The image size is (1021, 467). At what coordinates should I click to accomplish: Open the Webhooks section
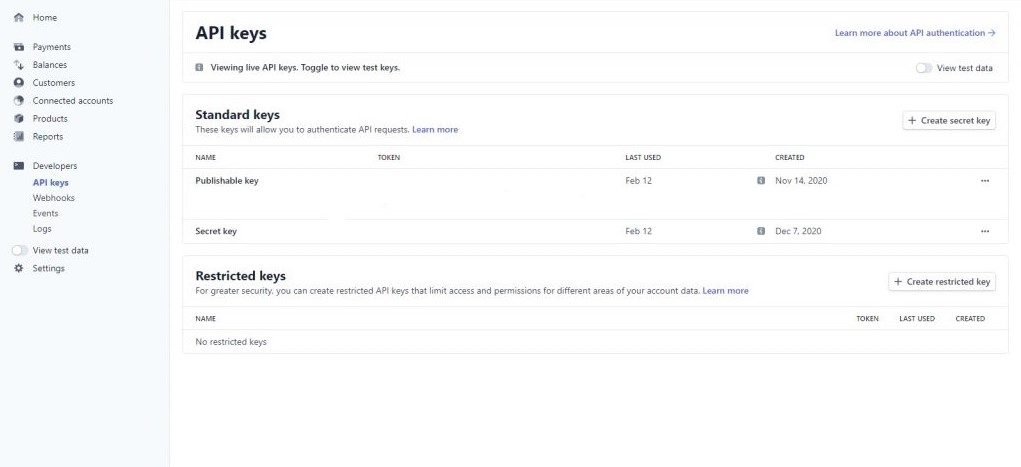tap(53, 198)
